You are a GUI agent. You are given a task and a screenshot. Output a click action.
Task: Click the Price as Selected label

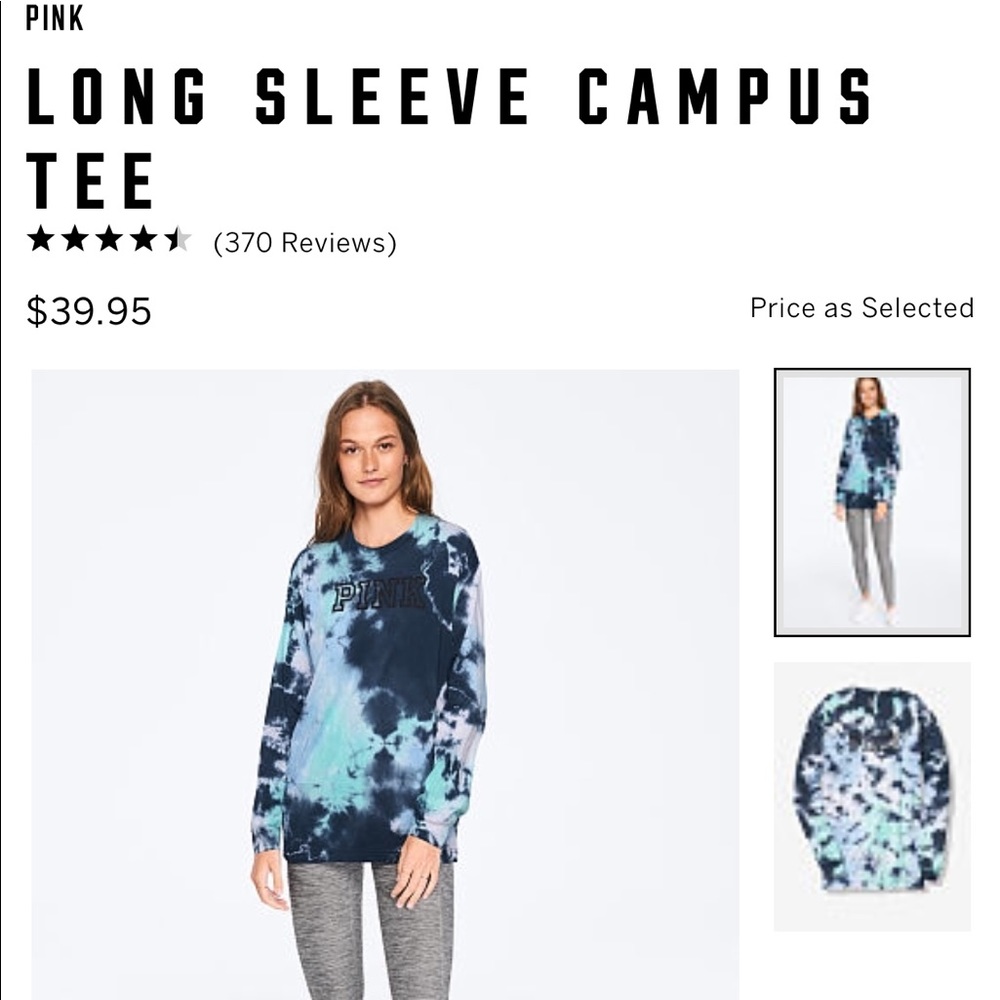862,307
